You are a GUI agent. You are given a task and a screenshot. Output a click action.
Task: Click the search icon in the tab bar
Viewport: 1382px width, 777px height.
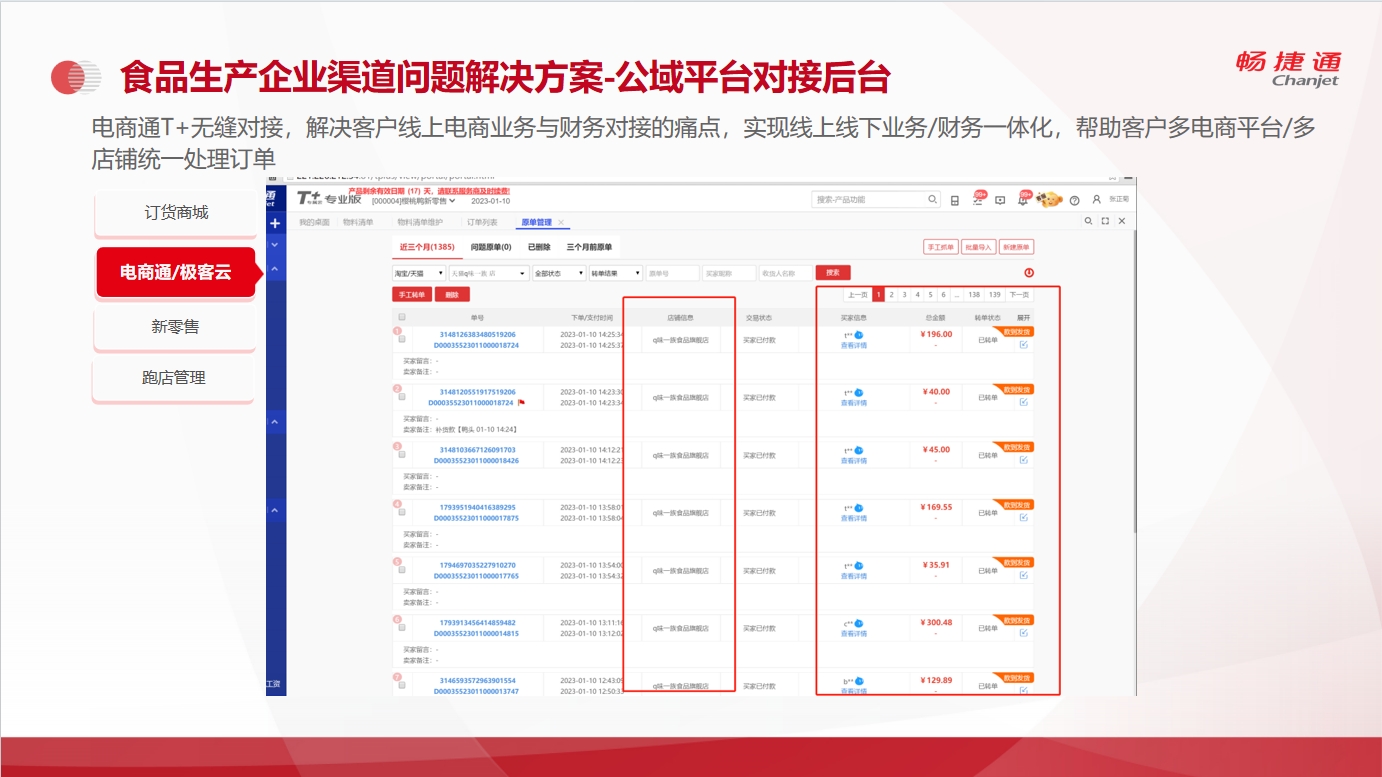coord(1089,221)
